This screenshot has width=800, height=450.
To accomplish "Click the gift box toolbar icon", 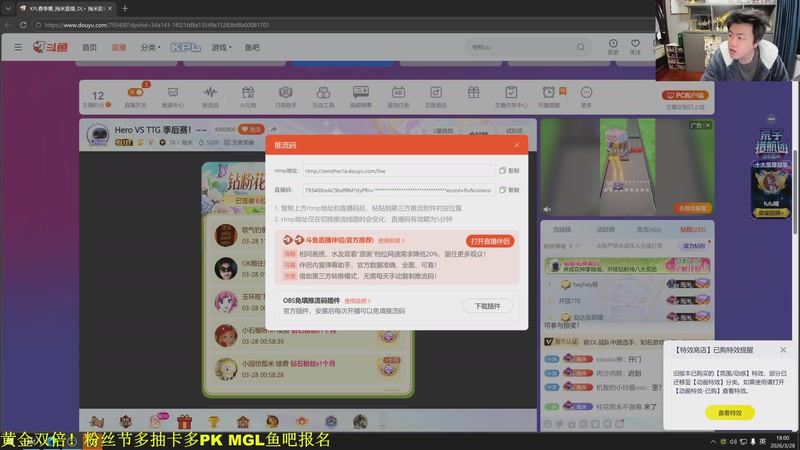I will (x=473, y=92).
